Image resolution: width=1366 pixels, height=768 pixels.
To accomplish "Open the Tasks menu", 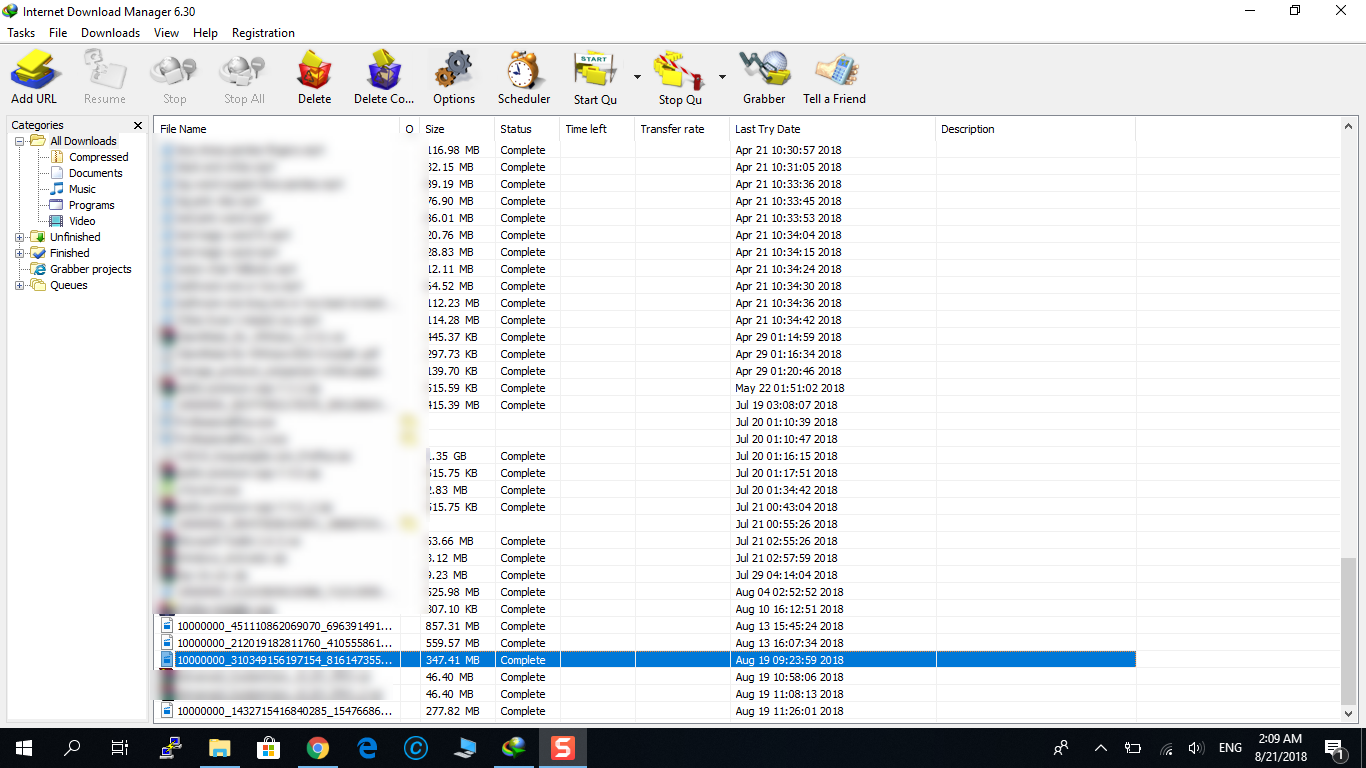I will click(x=21, y=33).
